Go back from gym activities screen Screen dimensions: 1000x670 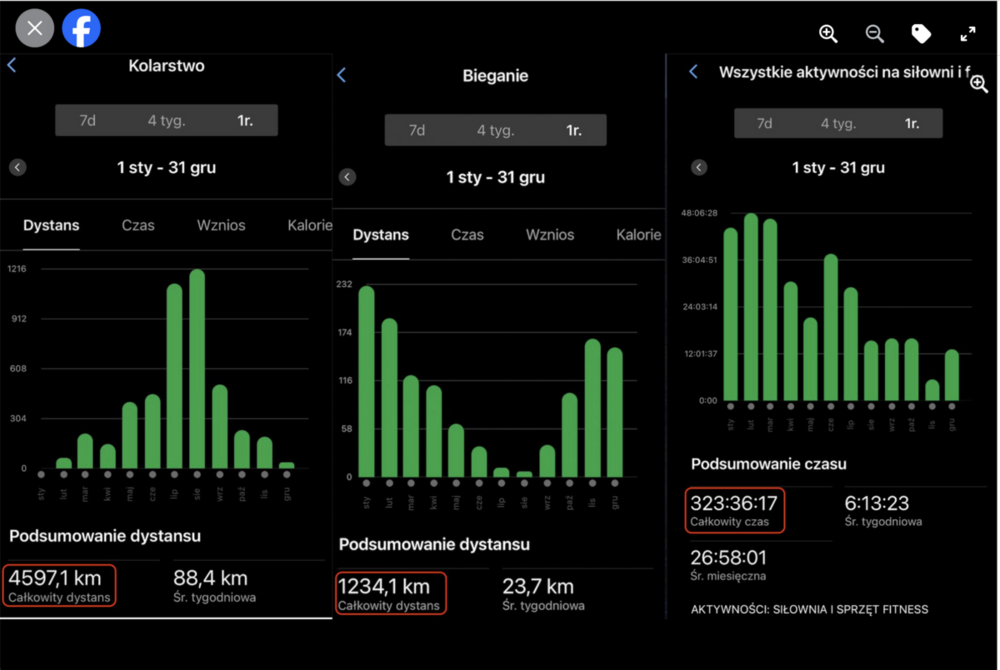coord(694,72)
